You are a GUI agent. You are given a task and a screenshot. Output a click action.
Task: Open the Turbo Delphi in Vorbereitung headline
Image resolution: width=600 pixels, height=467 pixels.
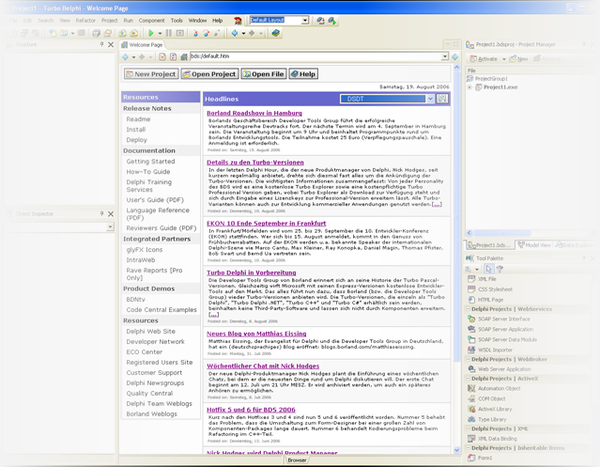pos(251,273)
